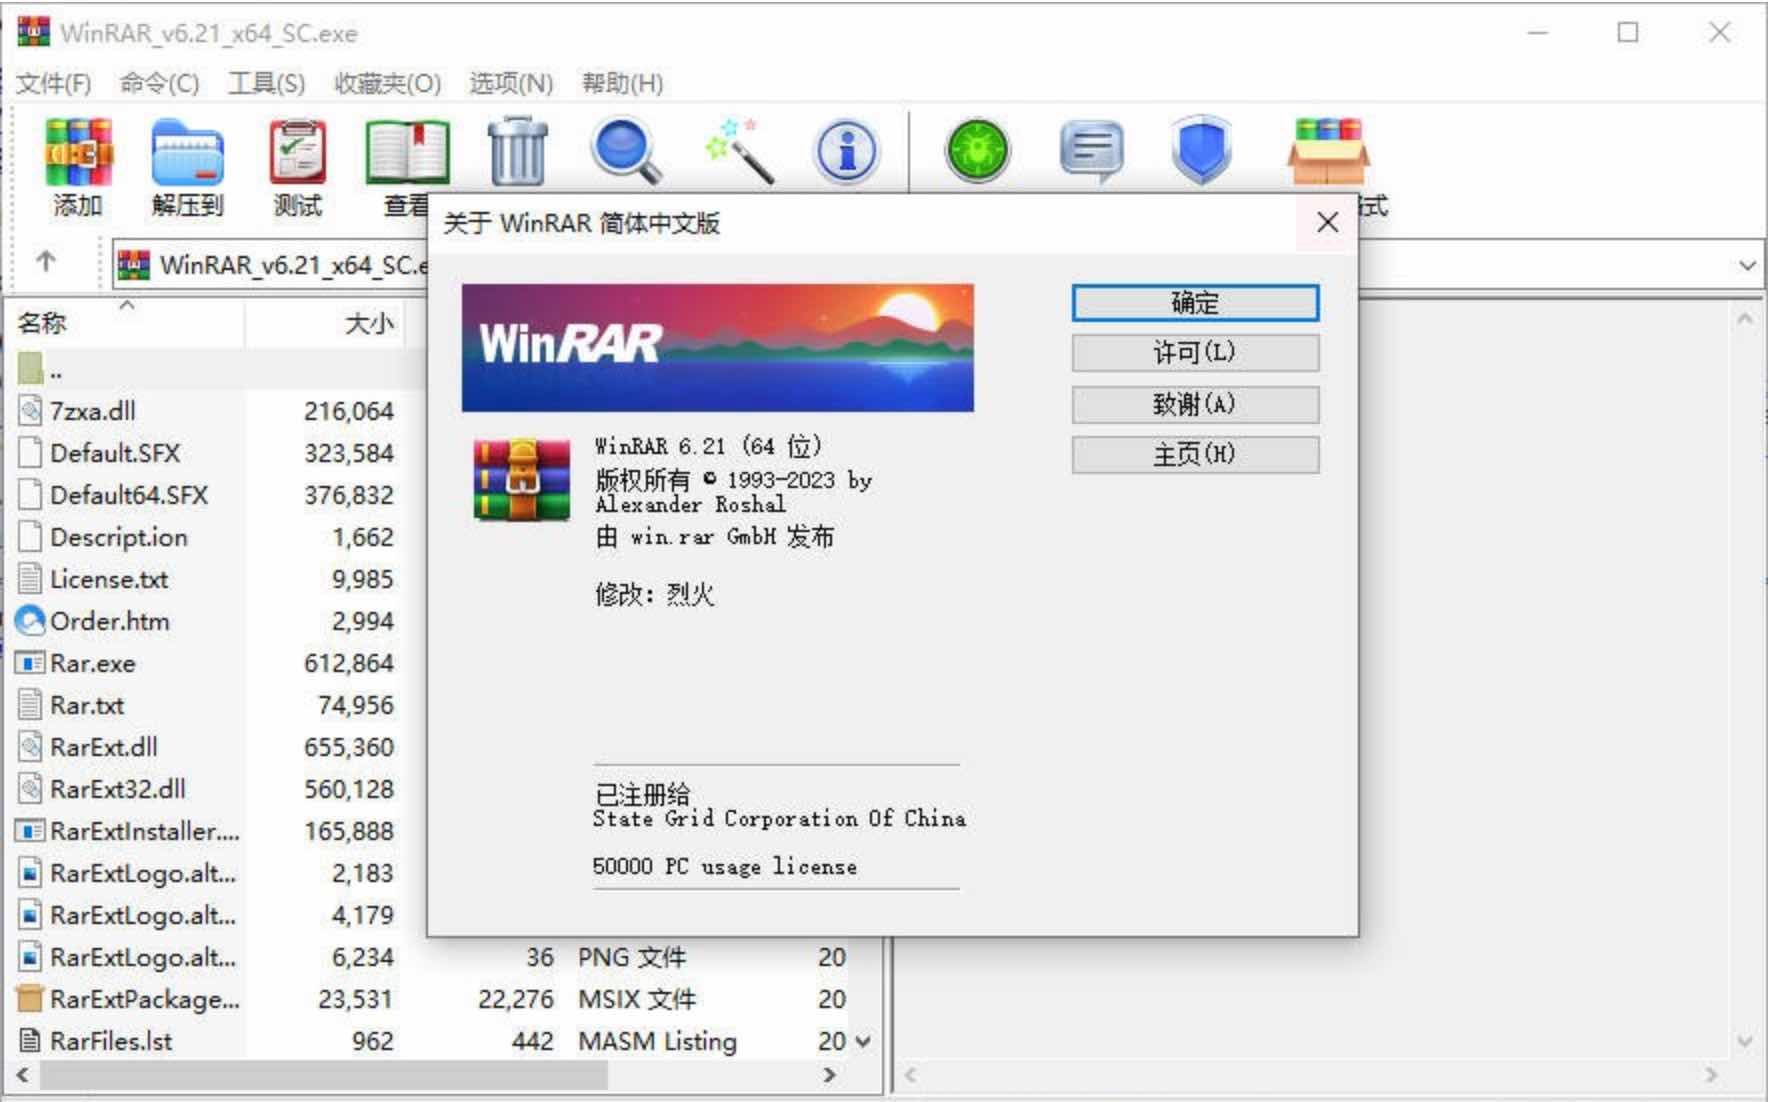Click the MSIX 文件 type cell

637,999
